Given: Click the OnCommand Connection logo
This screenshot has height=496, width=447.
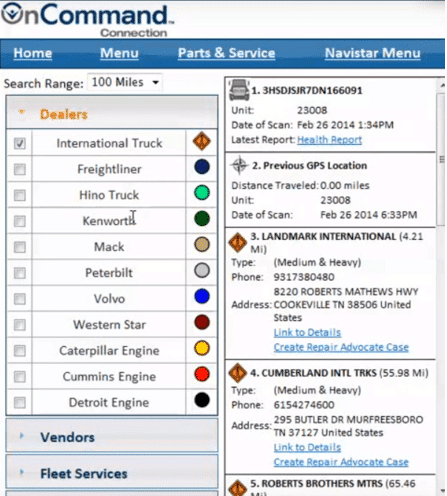Looking at the screenshot, I should coord(88,20).
